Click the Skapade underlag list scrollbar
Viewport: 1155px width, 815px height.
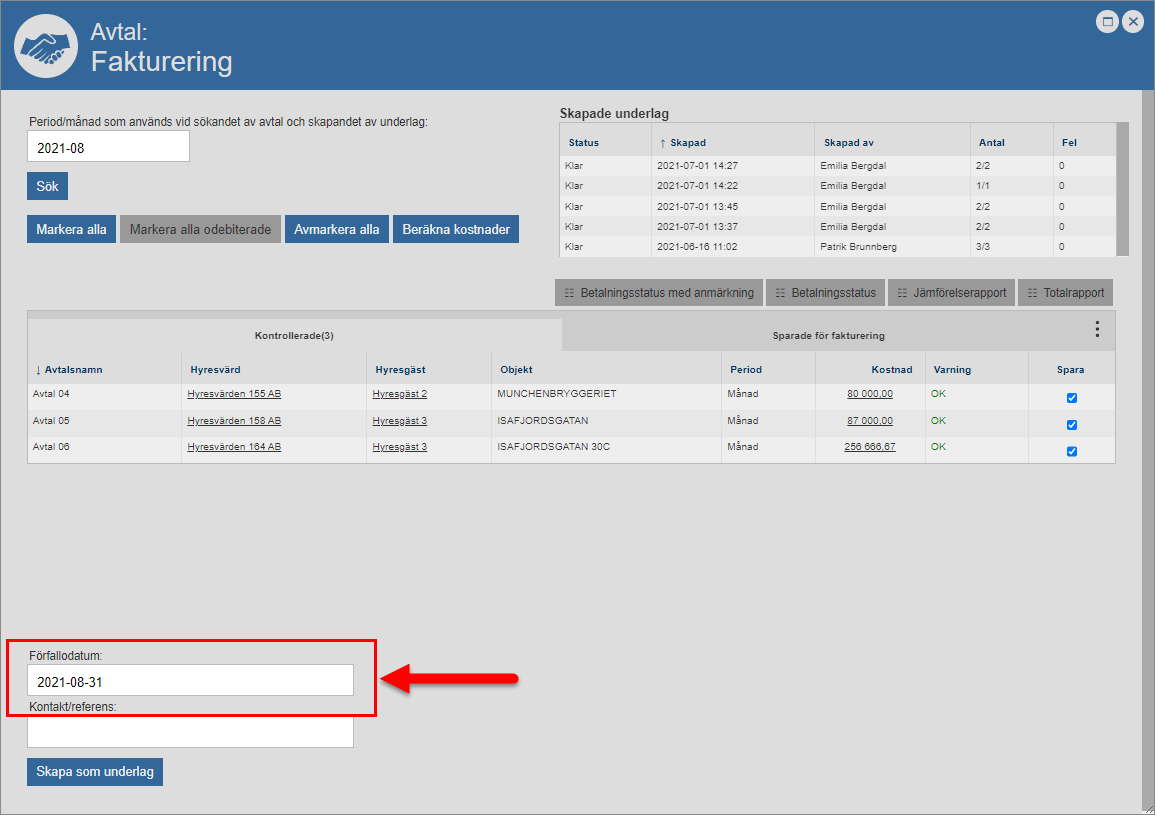pyautogui.click(x=1122, y=189)
